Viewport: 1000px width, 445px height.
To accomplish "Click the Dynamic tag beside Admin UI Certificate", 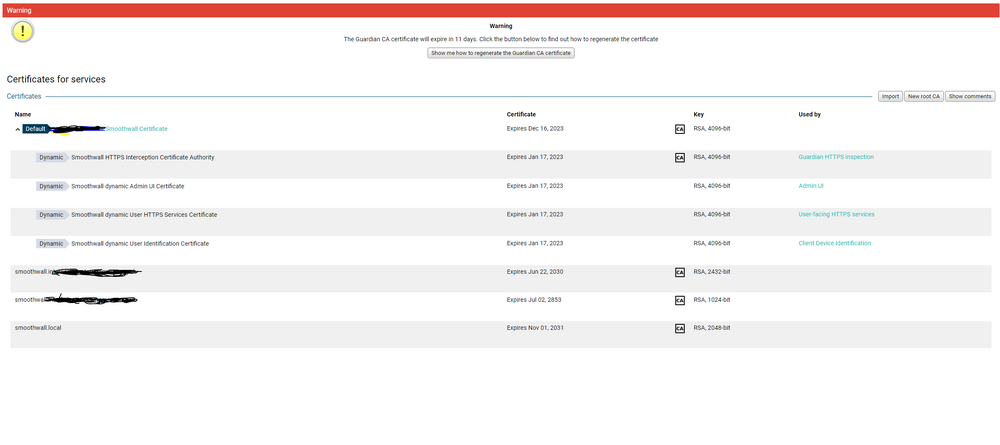I will click(52, 186).
